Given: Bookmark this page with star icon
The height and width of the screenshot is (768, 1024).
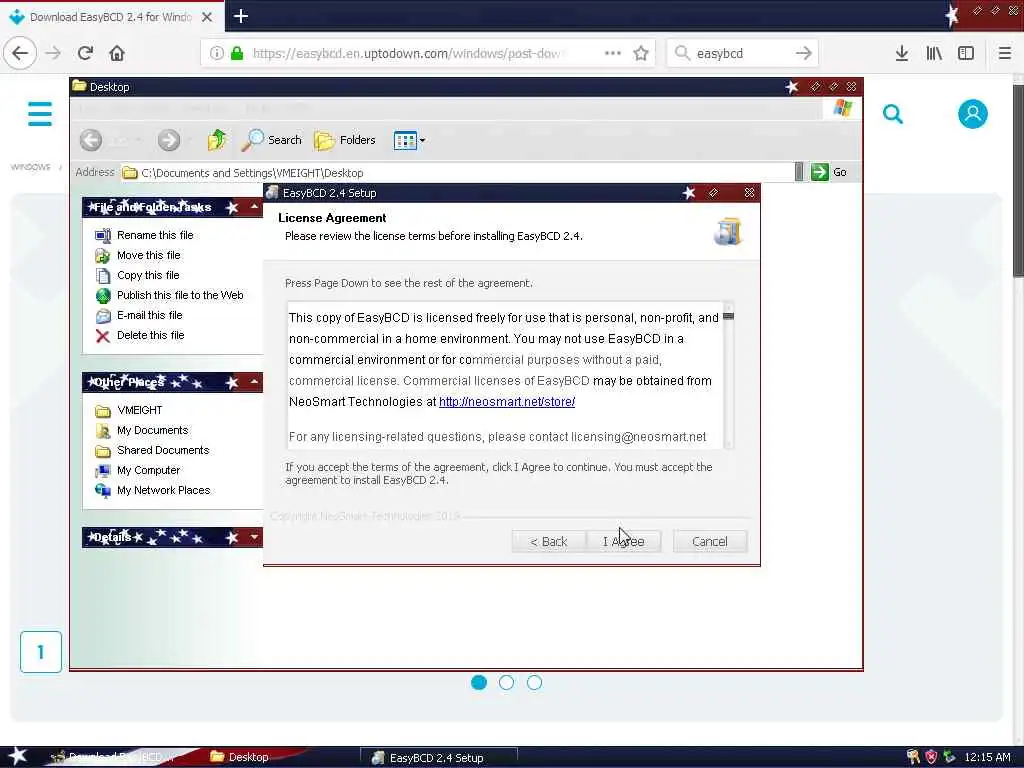Looking at the screenshot, I should (641, 53).
